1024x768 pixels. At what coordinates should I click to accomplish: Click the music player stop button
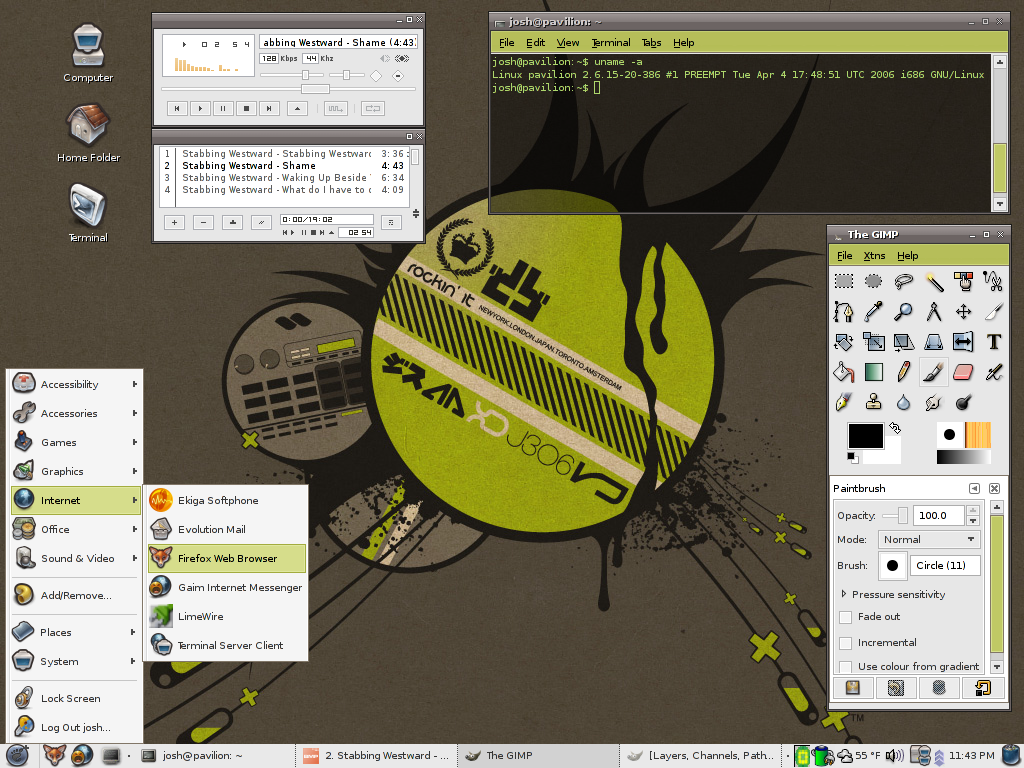(246, 108)
